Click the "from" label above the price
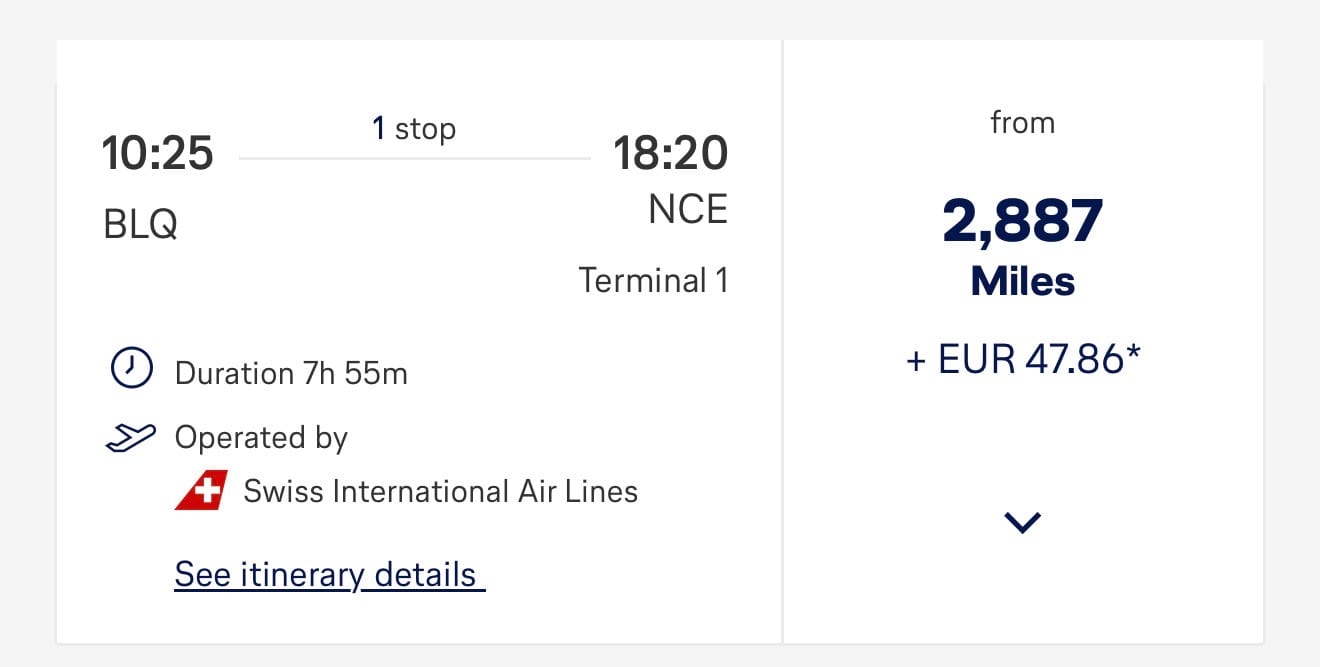Image resolution: width=1320 pixels, height=667 pixels. 1022,123
